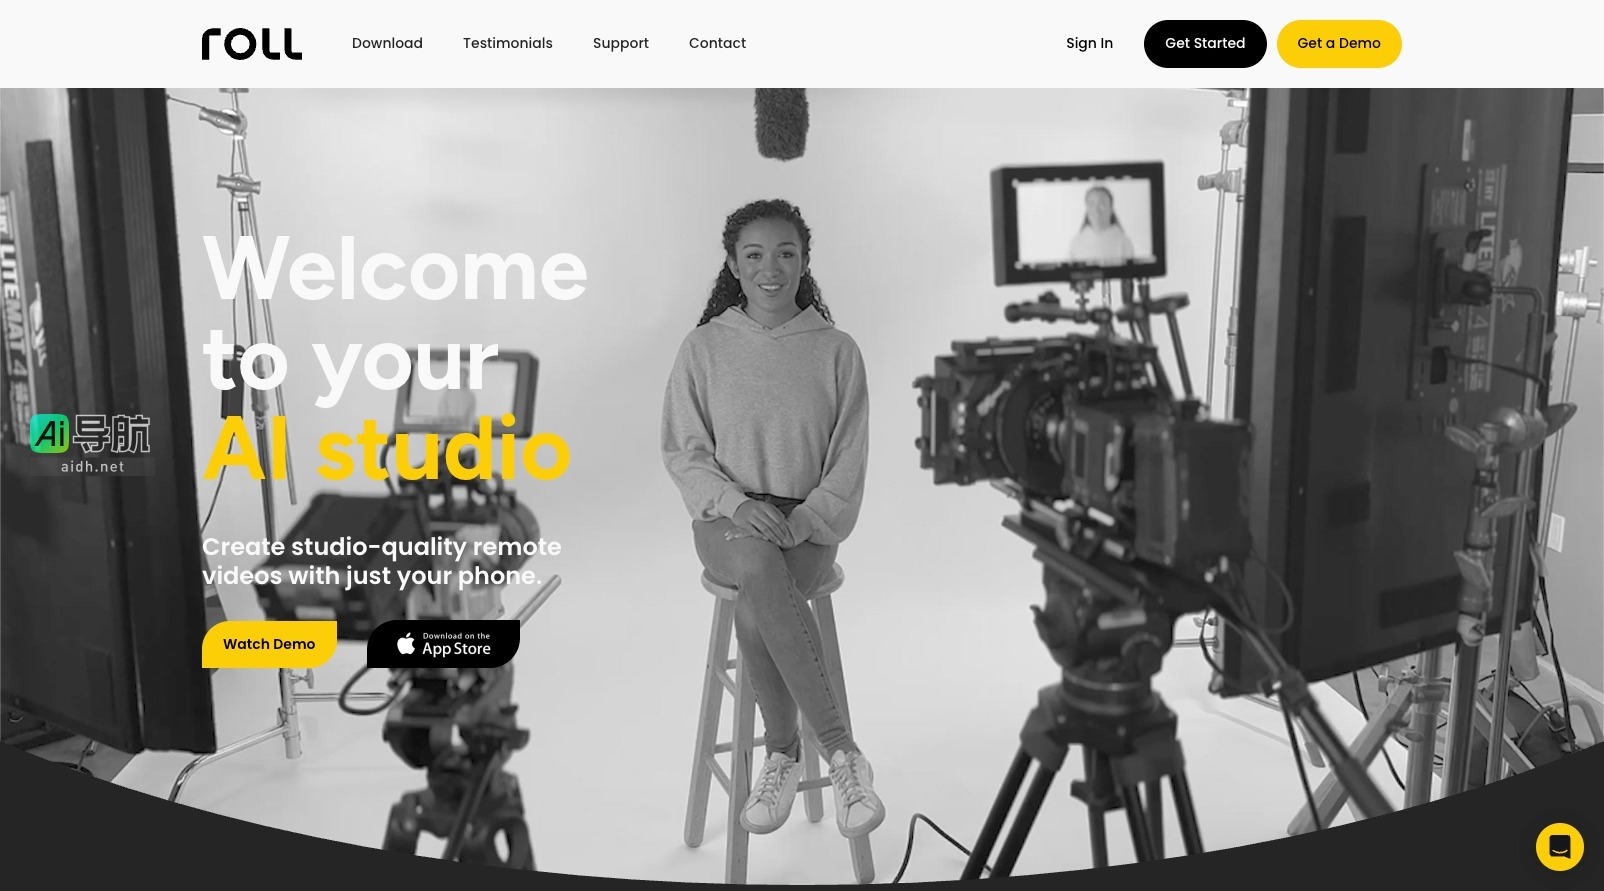Select Support in the top navigation

pyautogui.click(x=620, y=43)
